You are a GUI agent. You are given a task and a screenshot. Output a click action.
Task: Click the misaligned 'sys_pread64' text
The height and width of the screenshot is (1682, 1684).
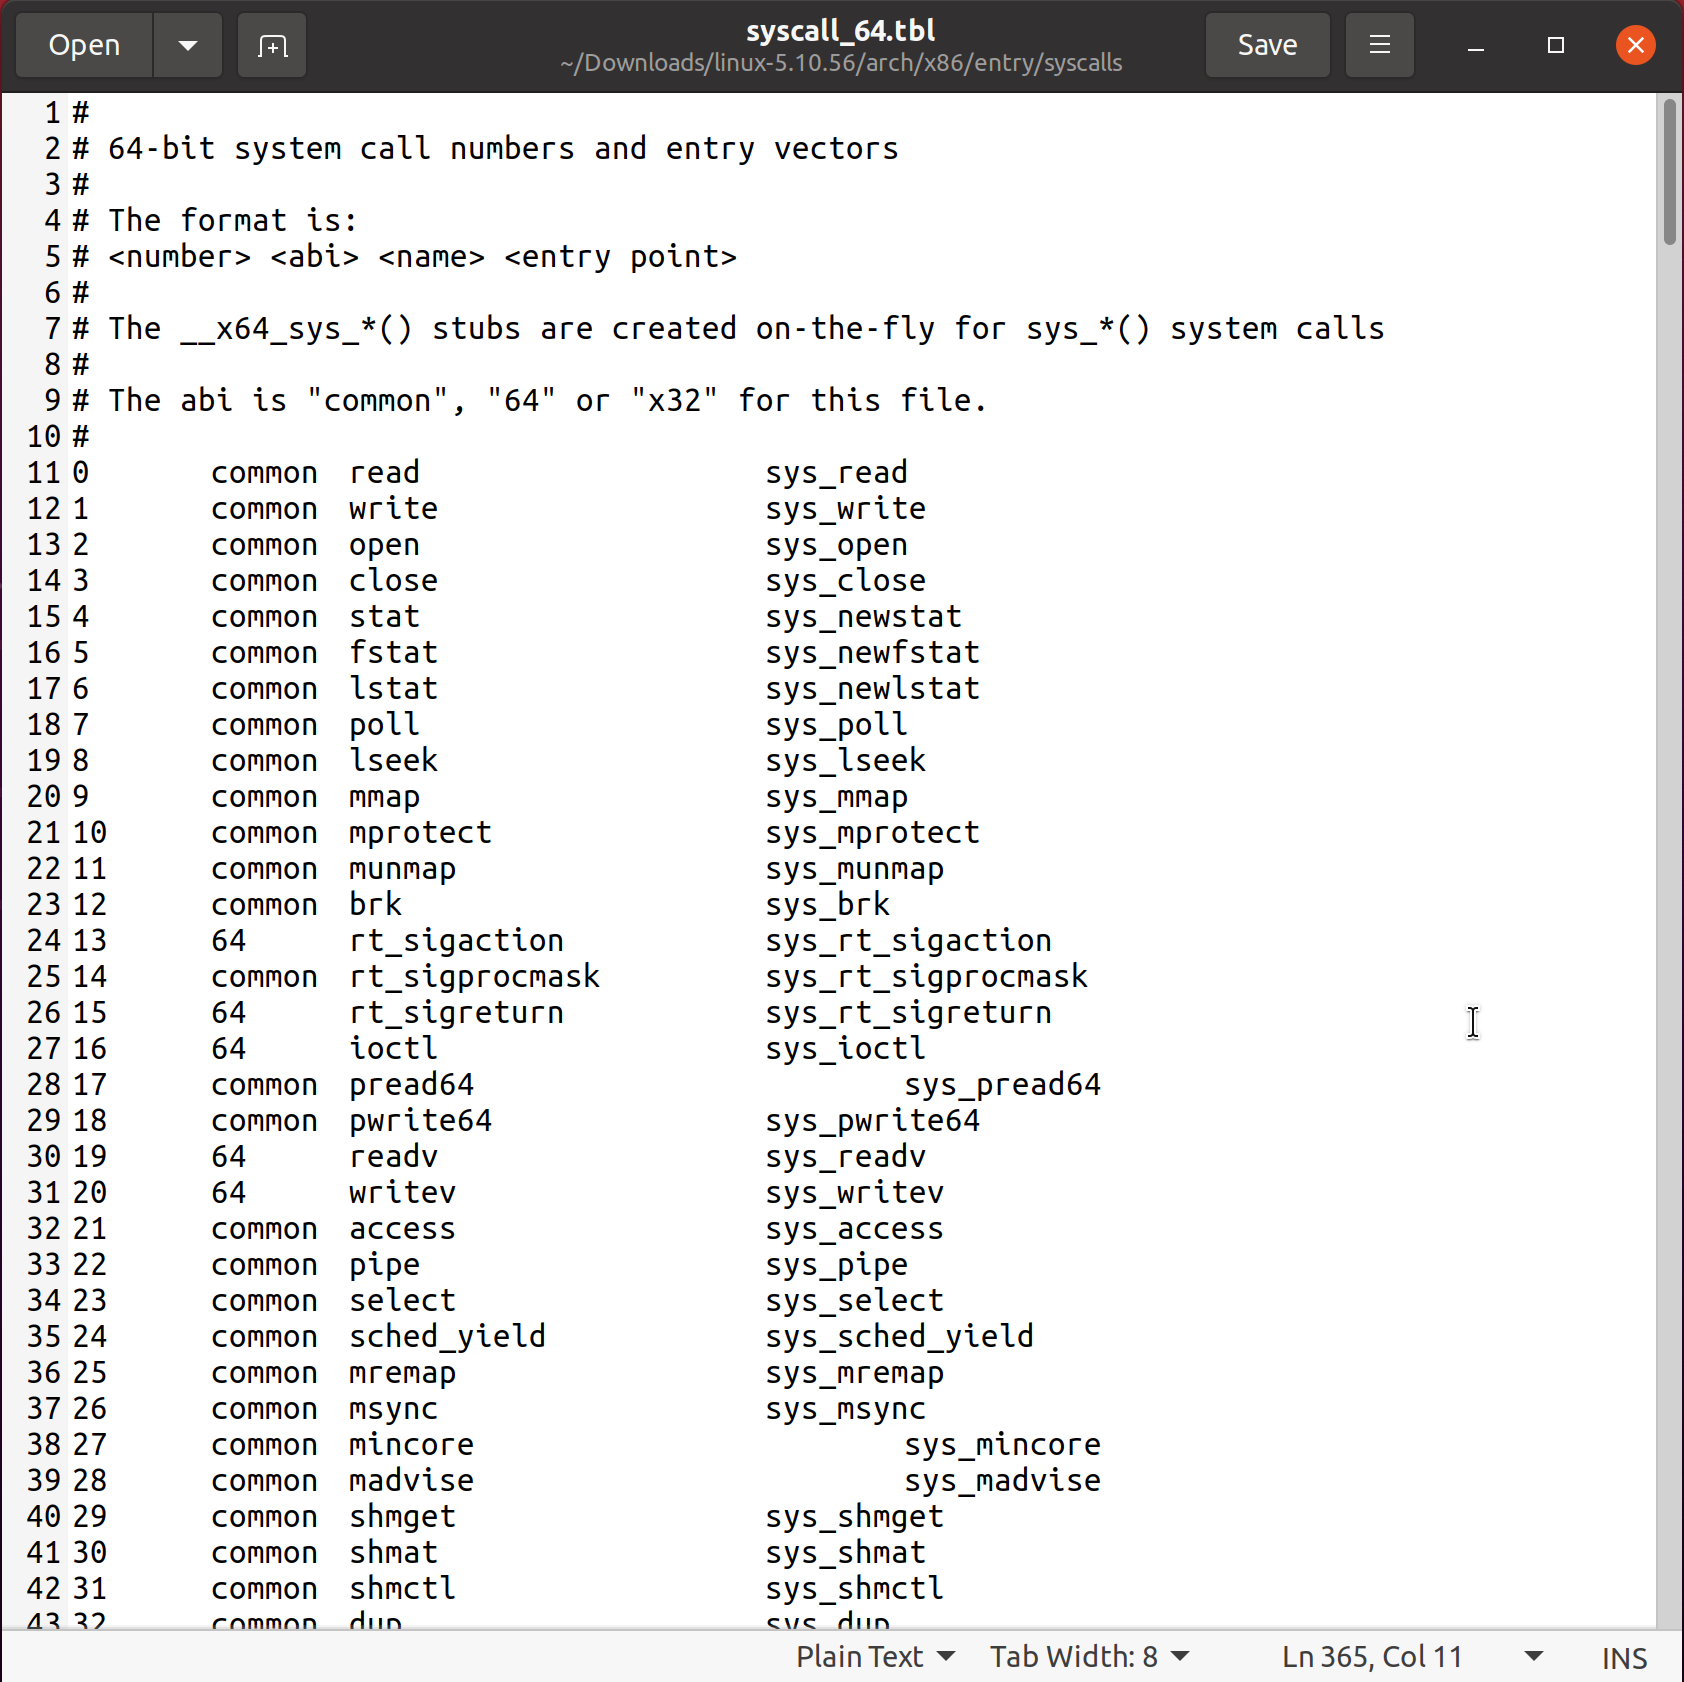coord(1002,1084)
